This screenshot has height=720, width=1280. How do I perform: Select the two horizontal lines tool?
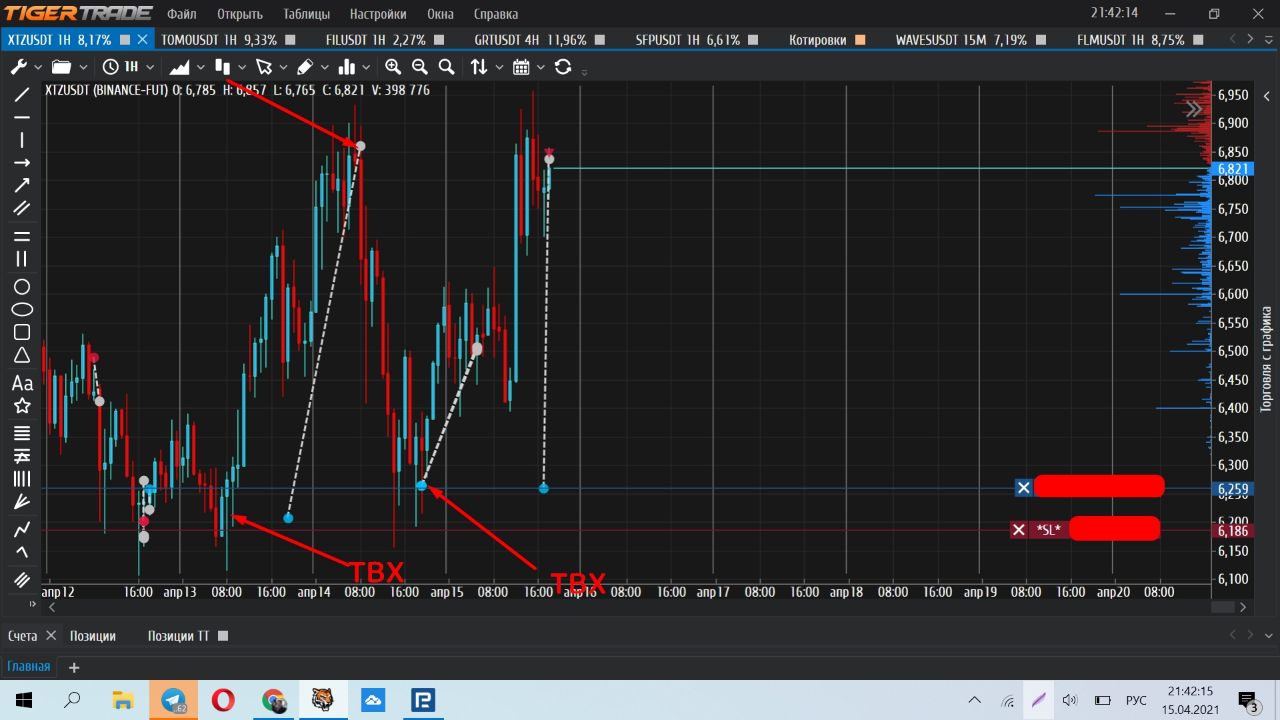click(x=22, y=236)
